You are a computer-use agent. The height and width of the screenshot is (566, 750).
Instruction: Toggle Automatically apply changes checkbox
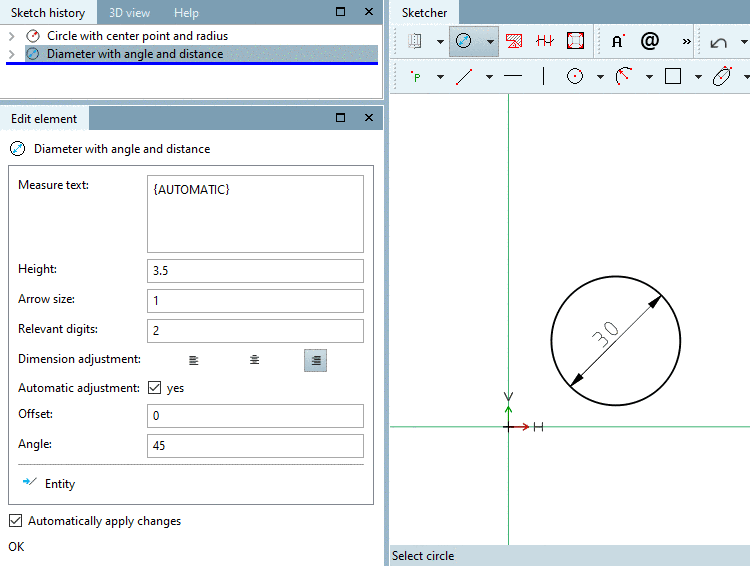[x=15, y=521]
